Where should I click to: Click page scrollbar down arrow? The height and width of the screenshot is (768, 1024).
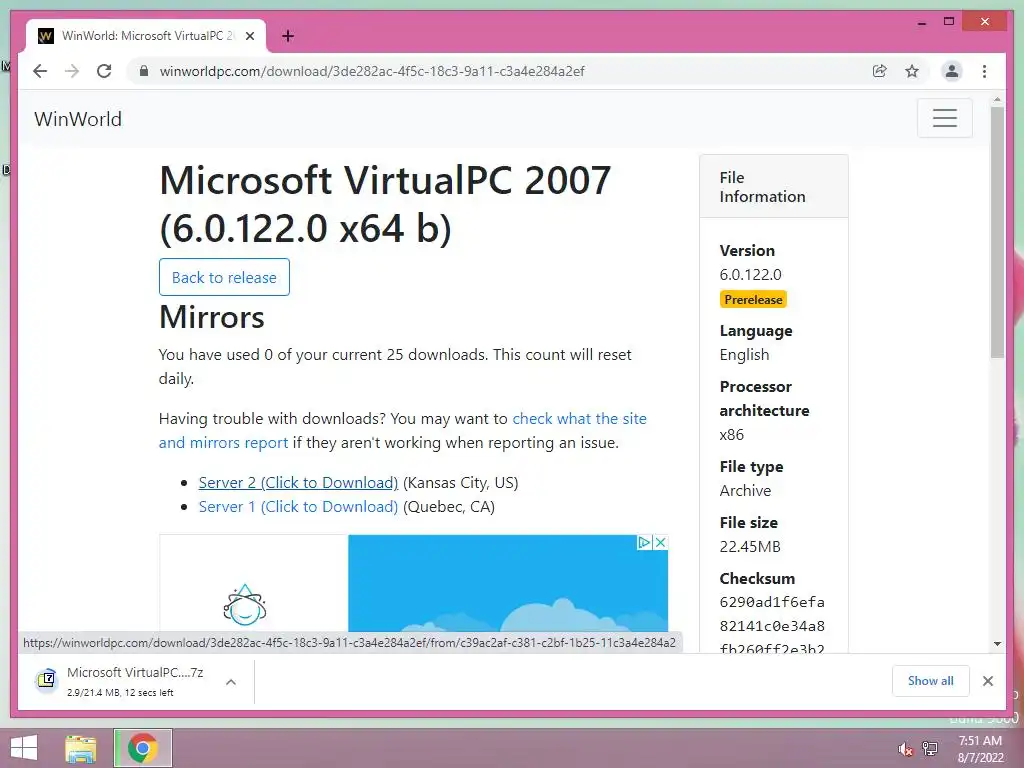(997, 644)
